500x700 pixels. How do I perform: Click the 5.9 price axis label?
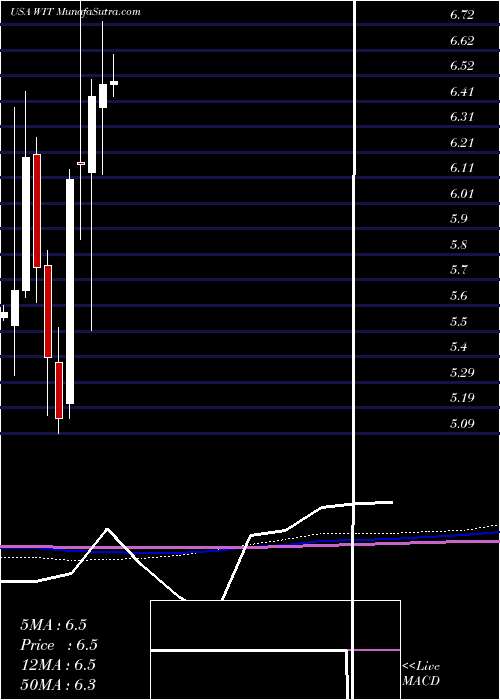tap(459, 219)
